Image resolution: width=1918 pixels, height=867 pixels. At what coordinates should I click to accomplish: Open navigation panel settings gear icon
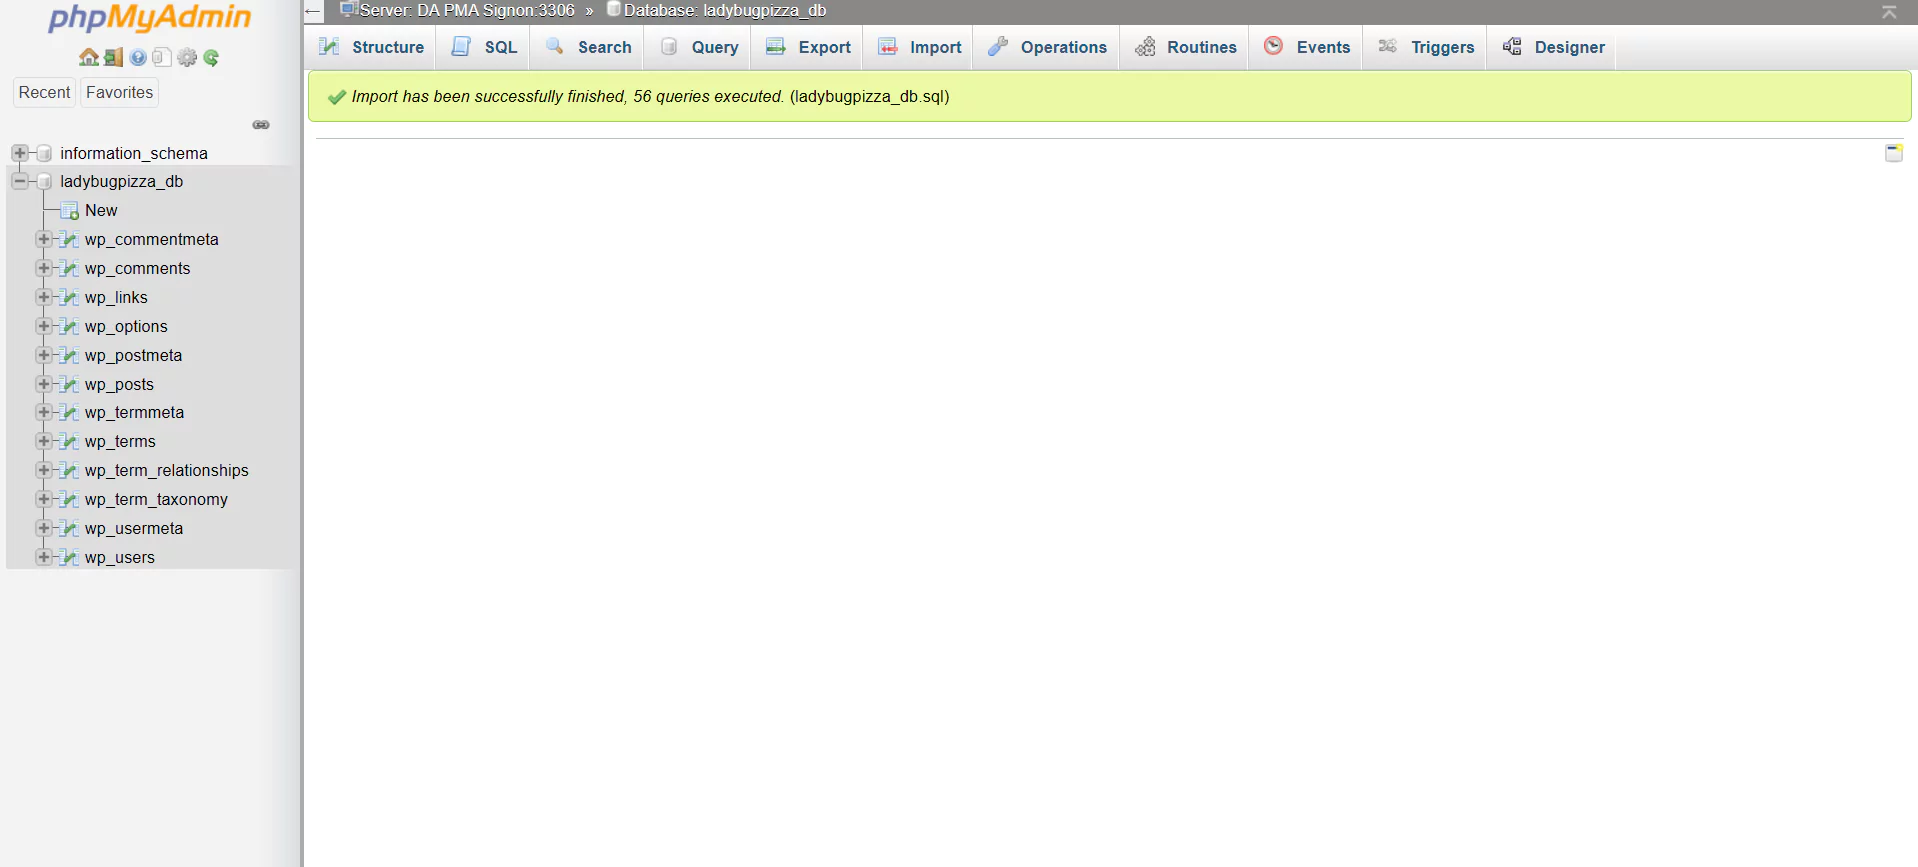pos(187,58)
